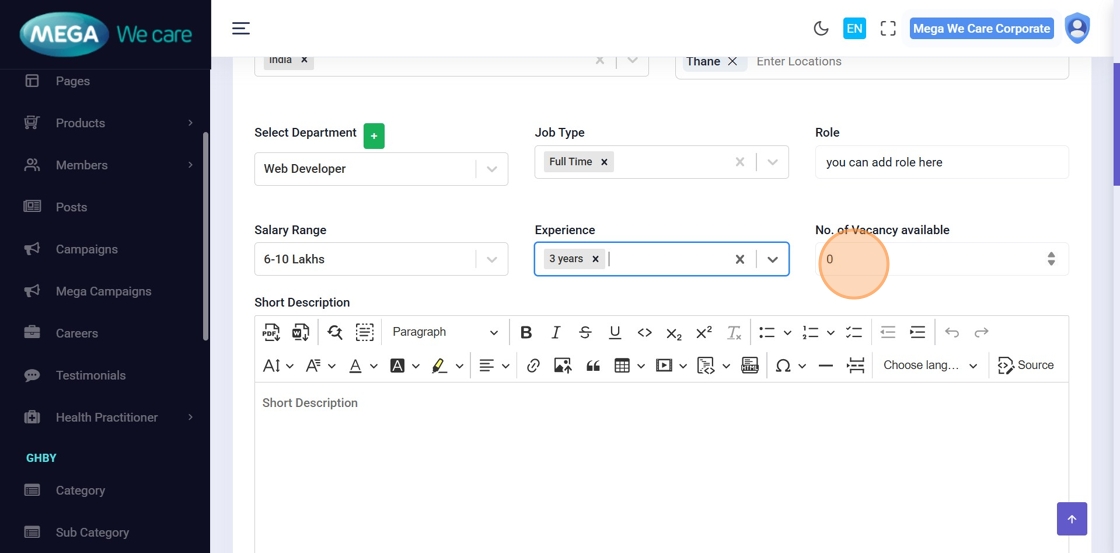Image resolution: width=1120 pixels, height=553 pixels.
Task: Toggle bold formatting
Action: coord(526,332)
